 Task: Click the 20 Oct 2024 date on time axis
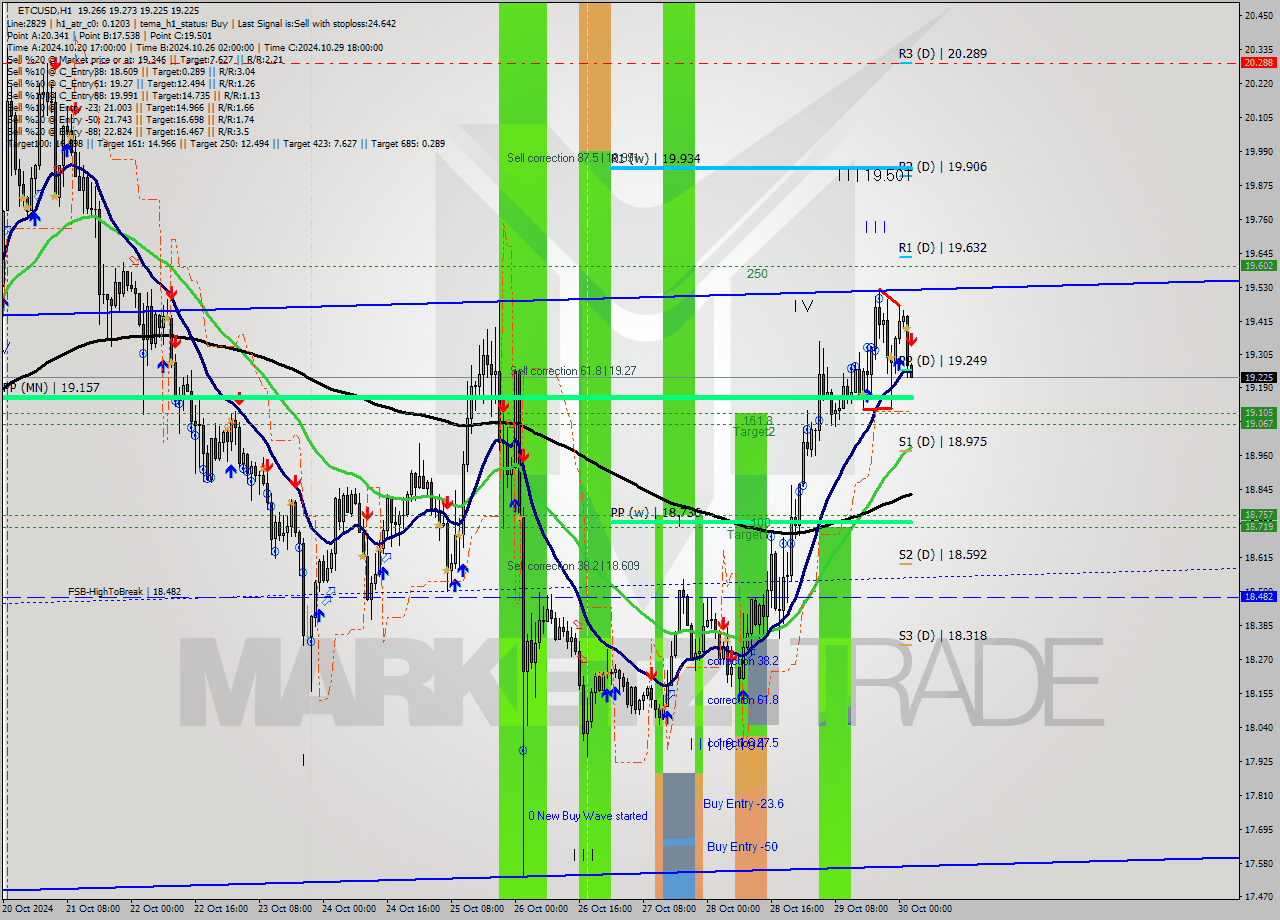click(27, 909)
